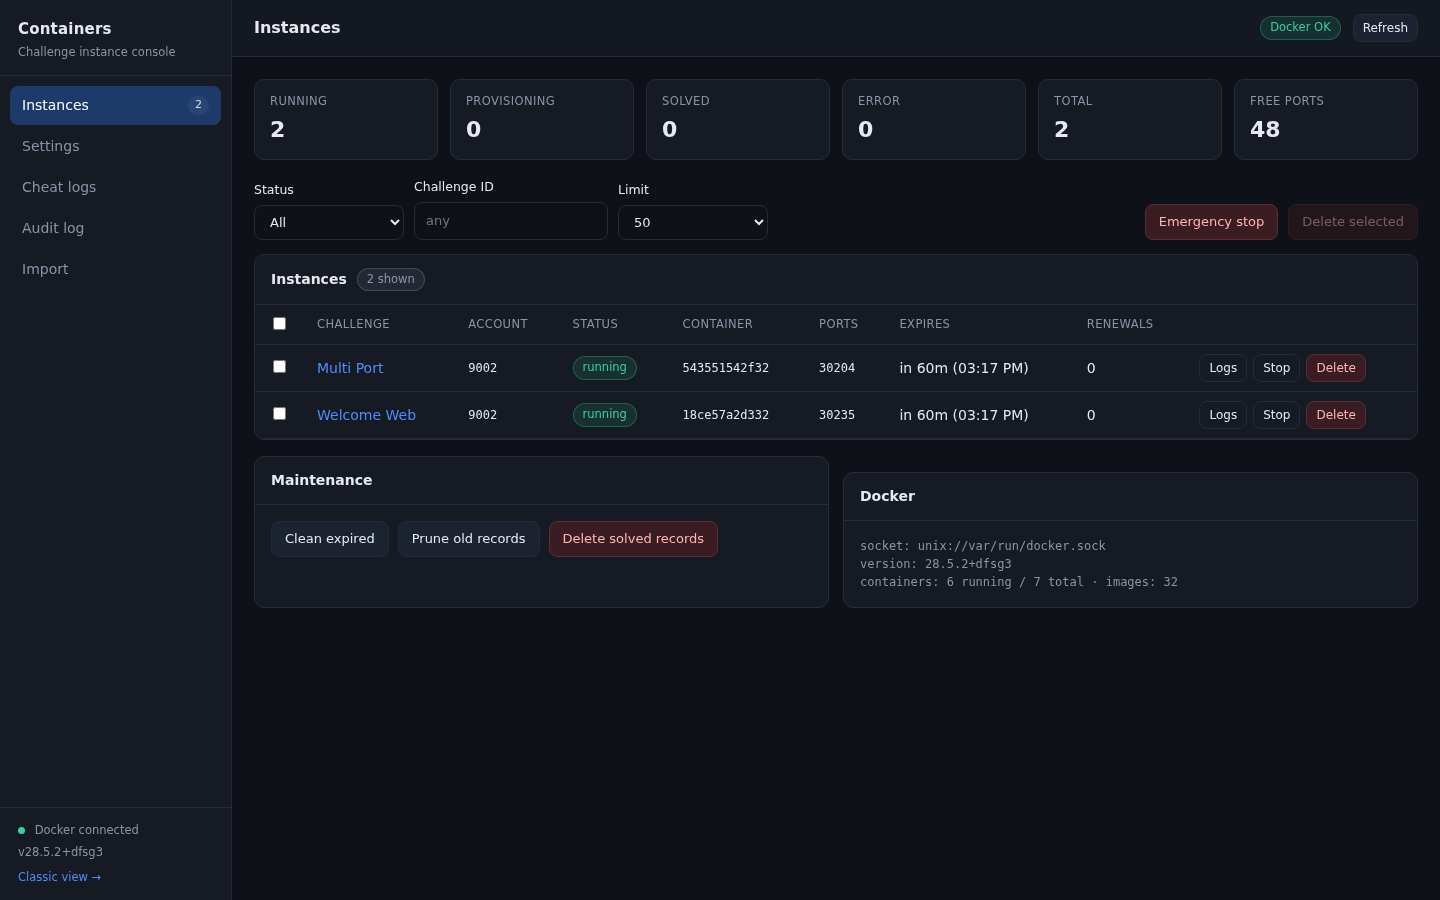Screen dimensions: 1440x900
Task: Click the Emergency stop button
Action: click(x=1211, y=222)
